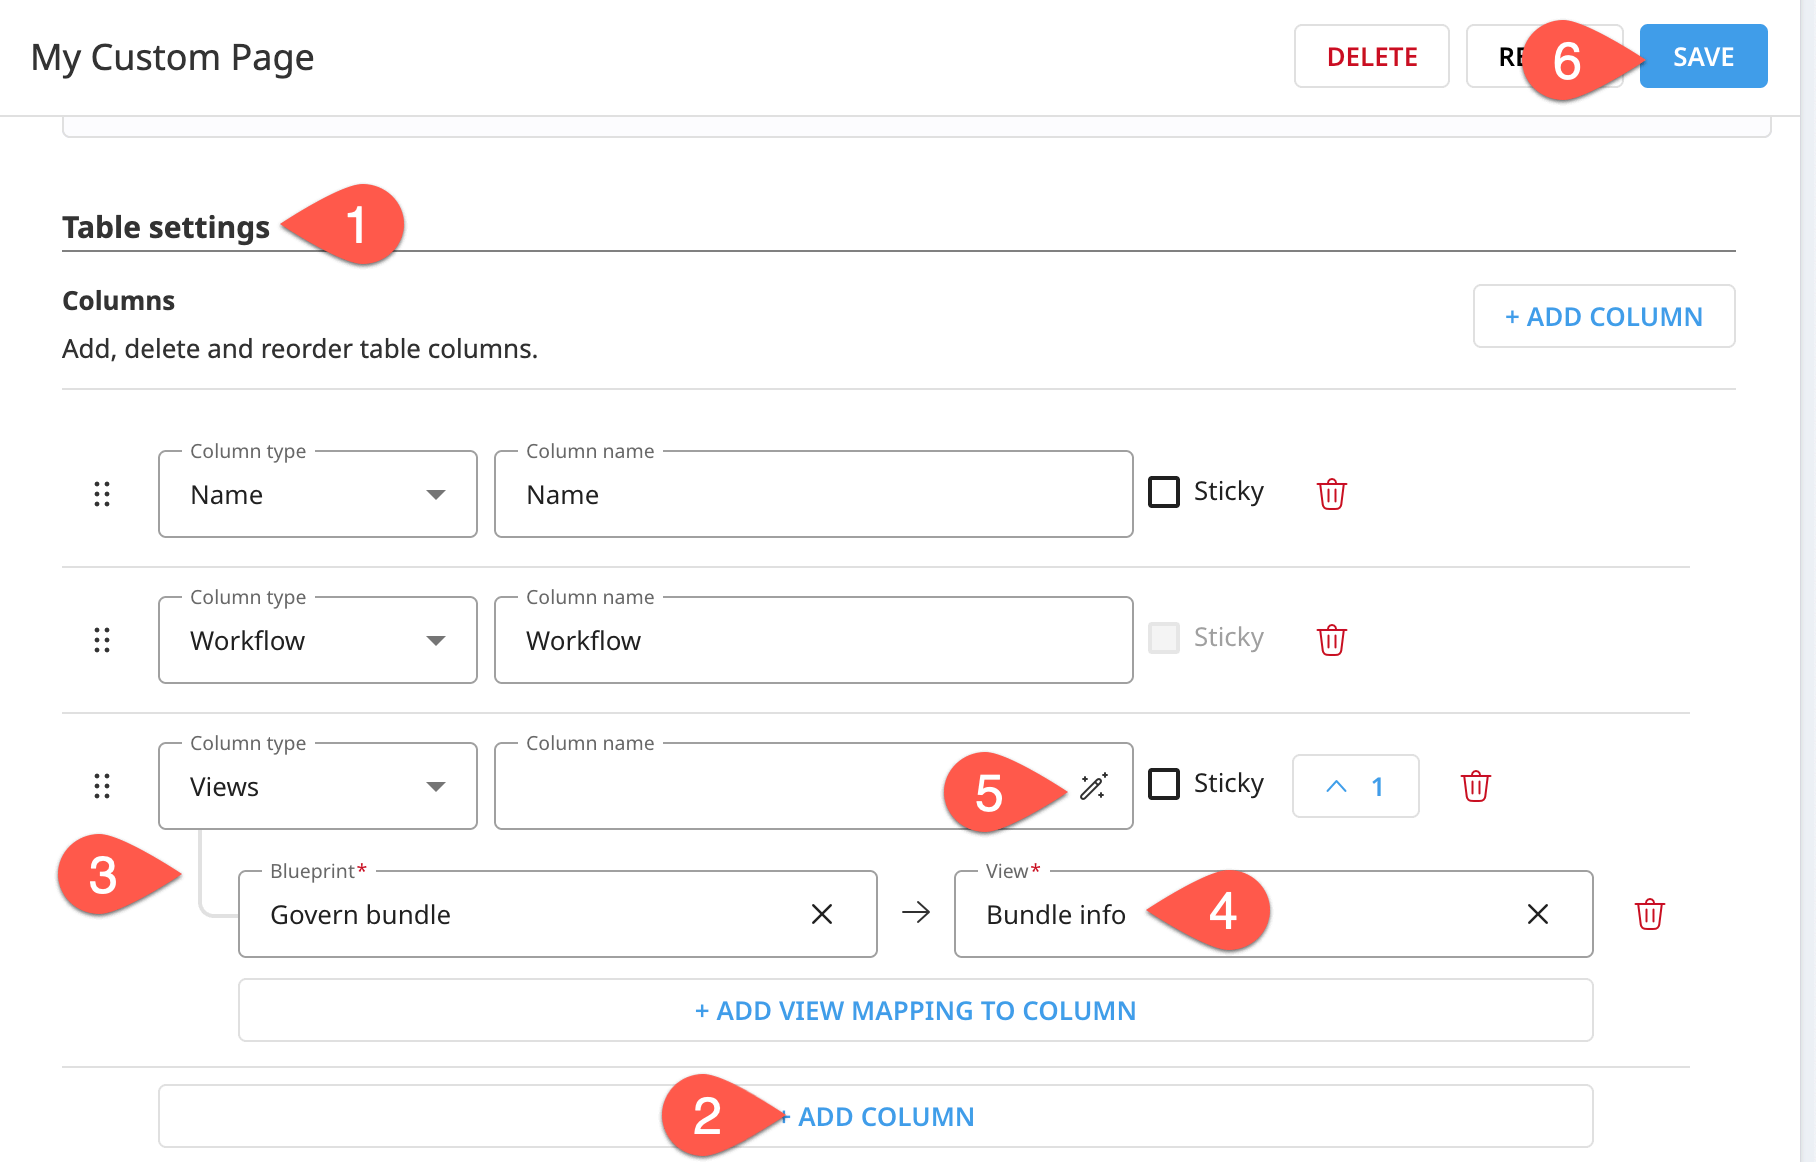Click the magic wand icon in Views column name
Screen dimensions: 1816x1162
1096,786
